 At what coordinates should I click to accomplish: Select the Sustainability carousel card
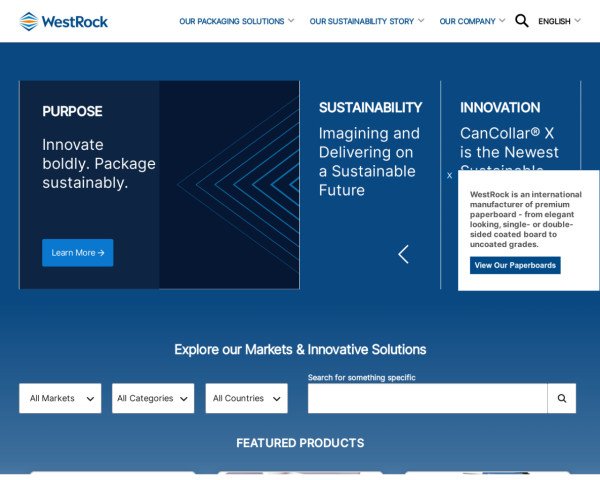[x=370, y=185]
